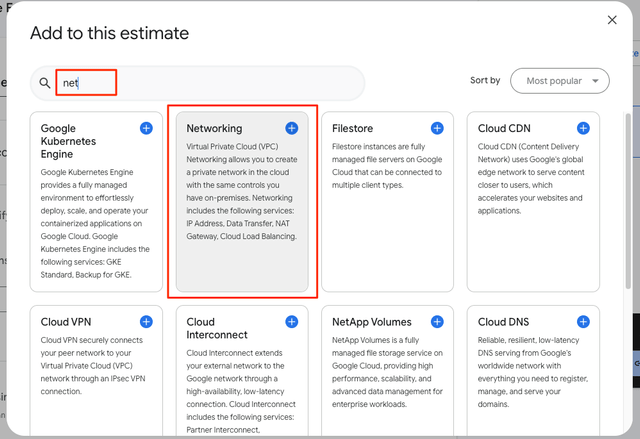Viewport: 640px width, 439px height.
Task: Click the NetApp Volumes plus icon
Action: [437, 322]
